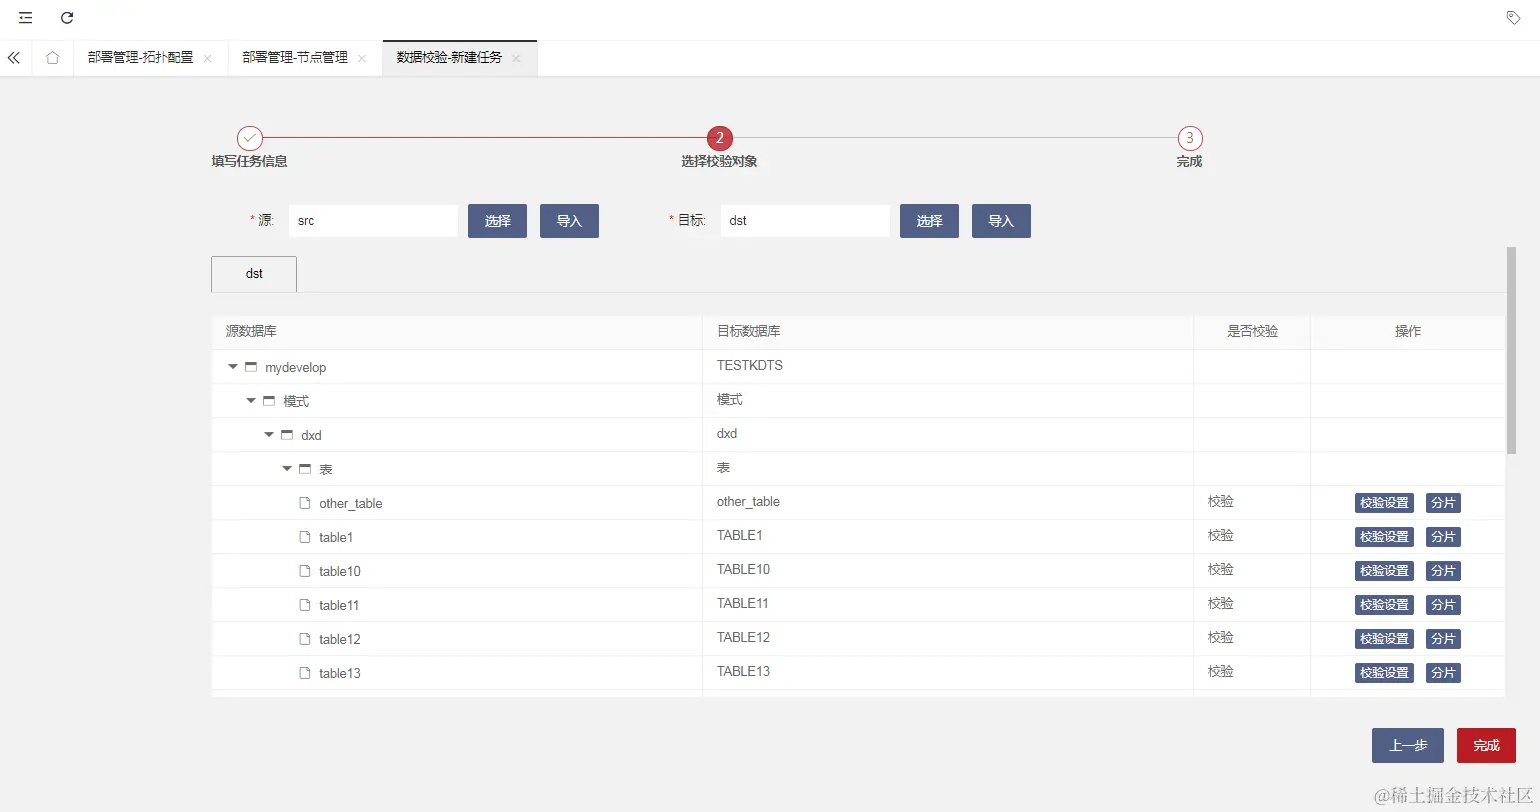
Task: Collapse the mydevelop tree node
Action: click(x=233, y=367)
